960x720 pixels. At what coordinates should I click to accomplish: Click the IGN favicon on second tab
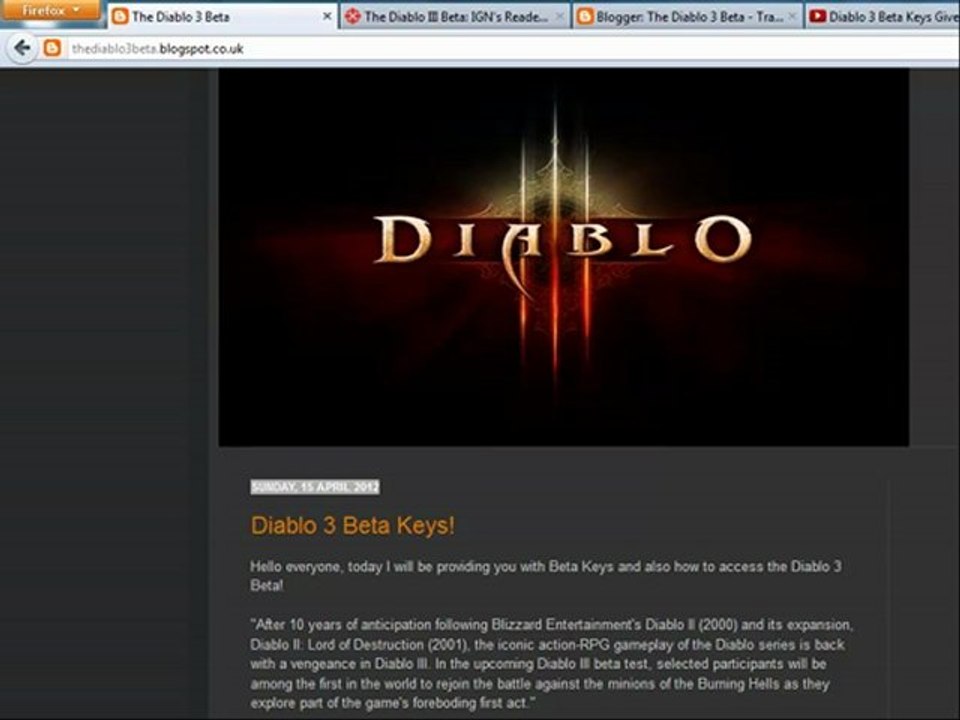(353, 17)
